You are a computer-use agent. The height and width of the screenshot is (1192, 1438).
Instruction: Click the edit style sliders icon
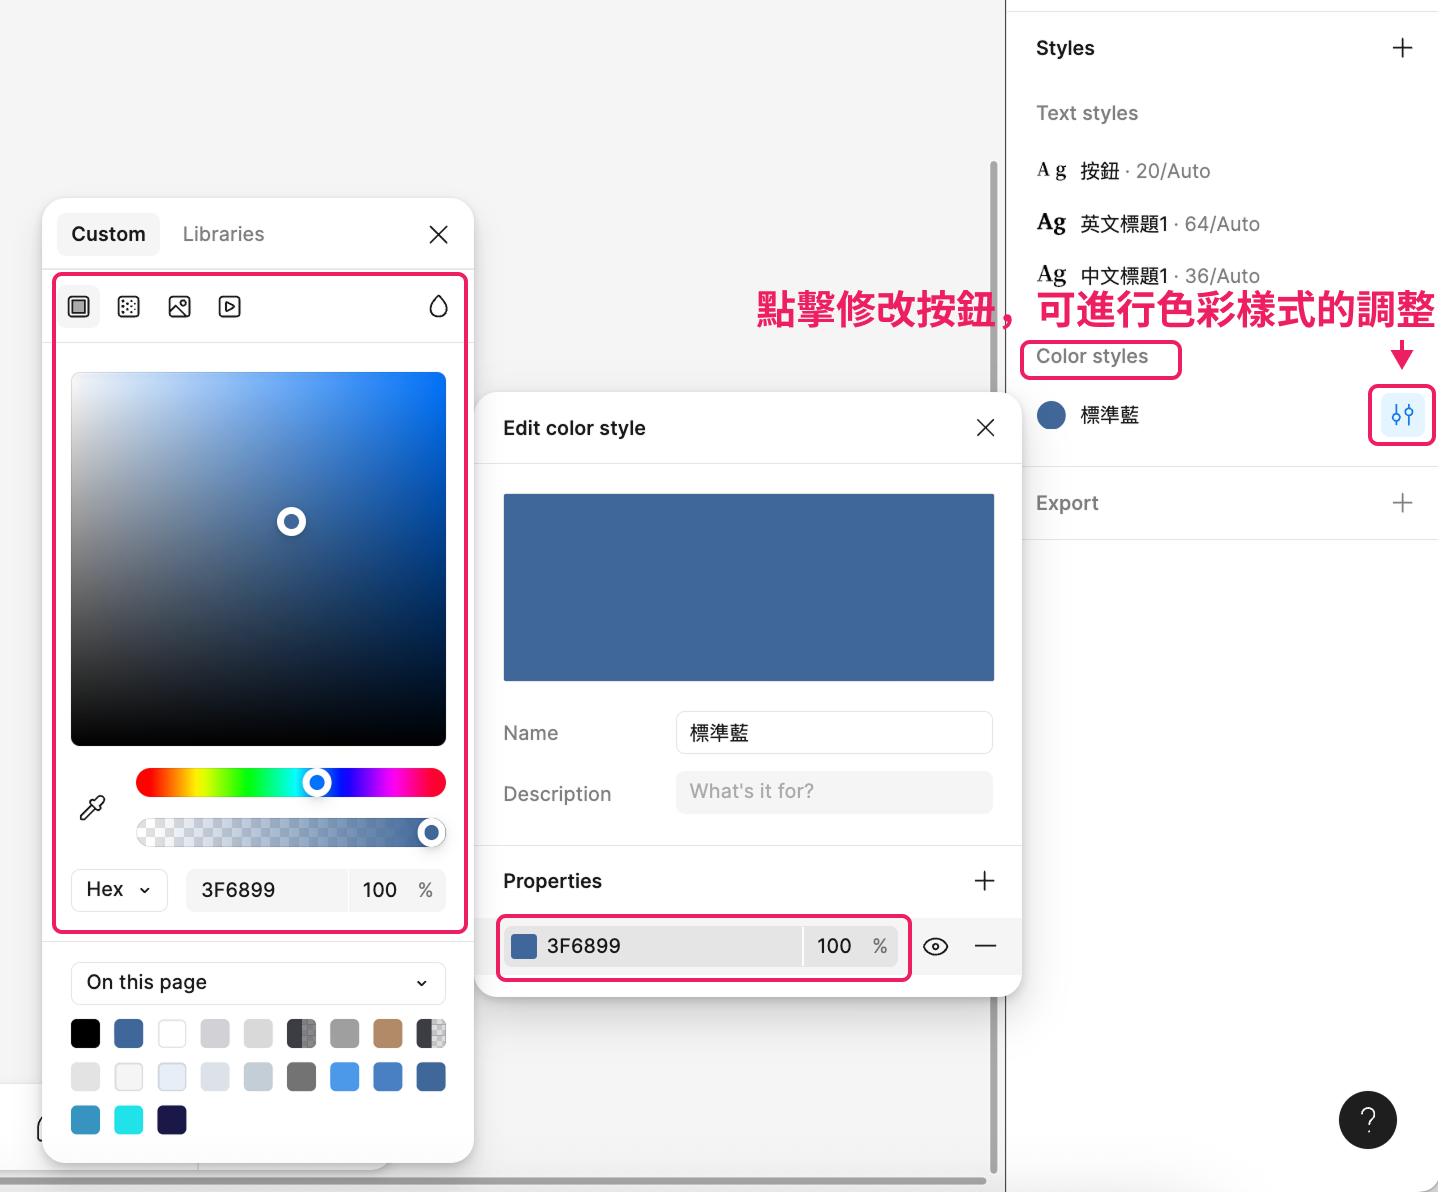point(1402,415)
